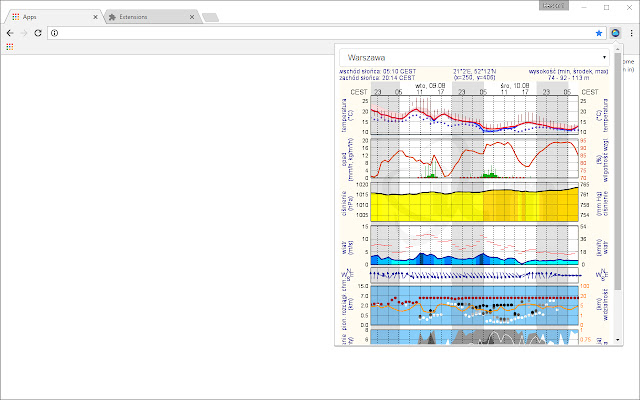
Task: Click the address bar input
Action: 327,33
